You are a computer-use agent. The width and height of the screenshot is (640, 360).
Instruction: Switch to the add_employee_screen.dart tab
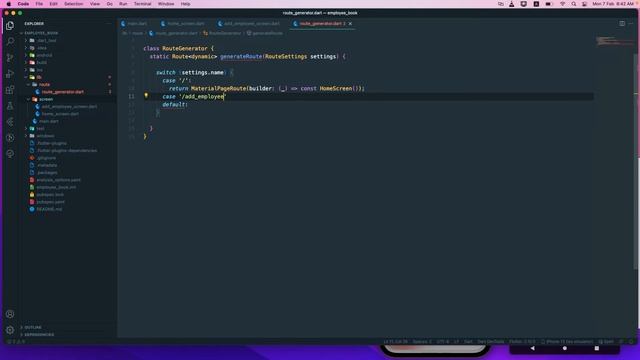pyautogui.click(x=249, y=24)
